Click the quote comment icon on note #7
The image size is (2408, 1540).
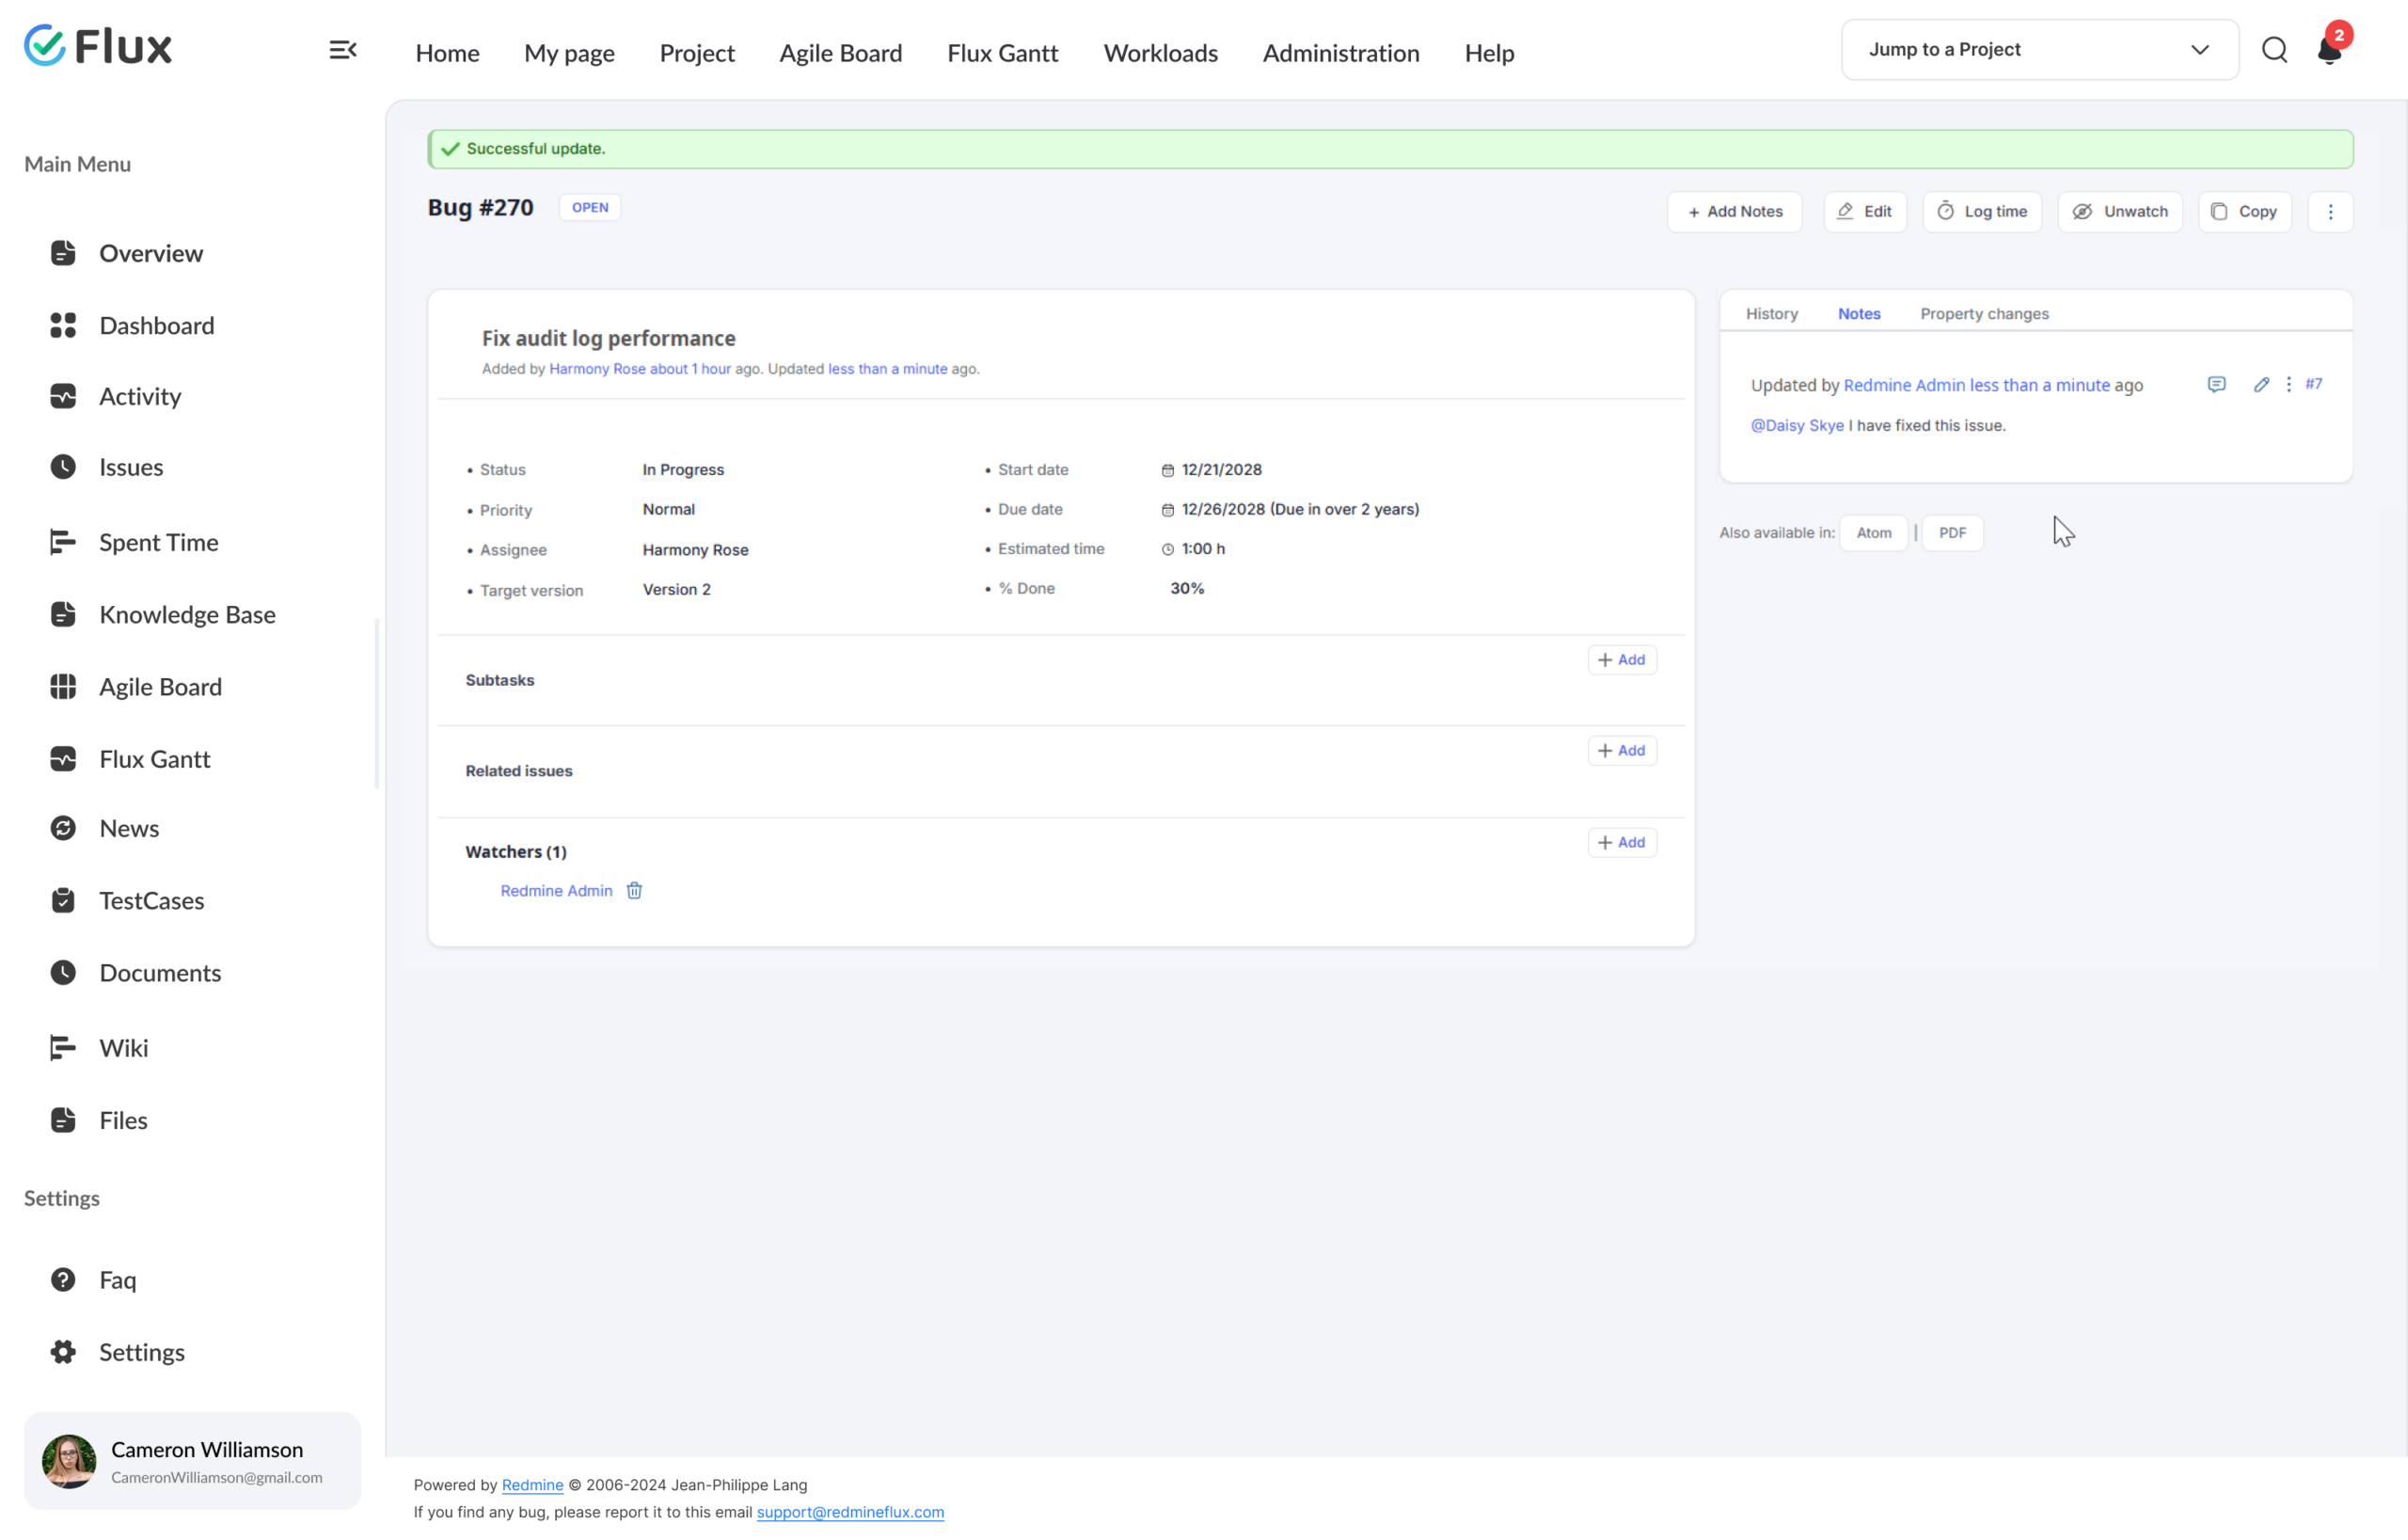[x=2217, y=385]
